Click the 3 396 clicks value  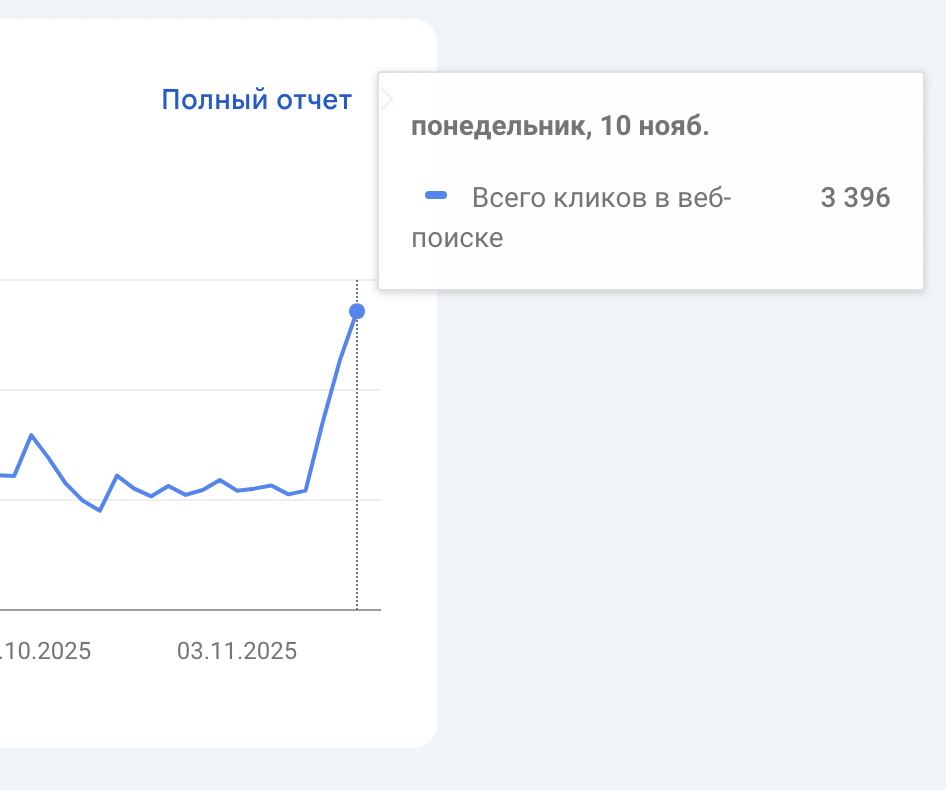pos(855,198)
